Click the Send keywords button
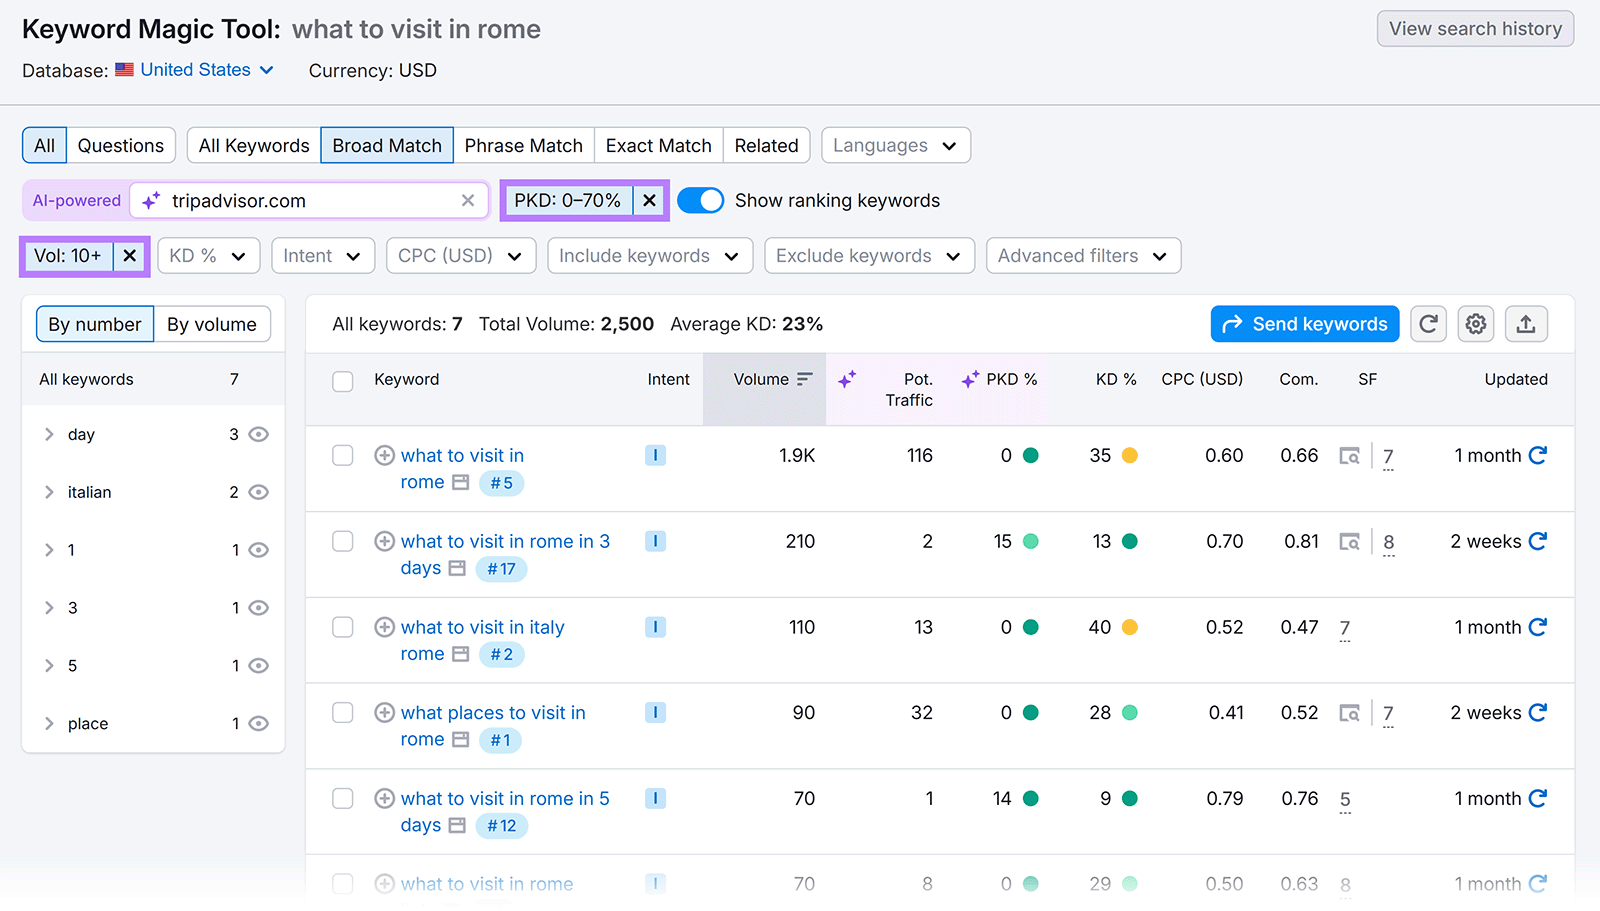Image resolution: width=1600 pixels, height=911 pixels. point(1304,323)
